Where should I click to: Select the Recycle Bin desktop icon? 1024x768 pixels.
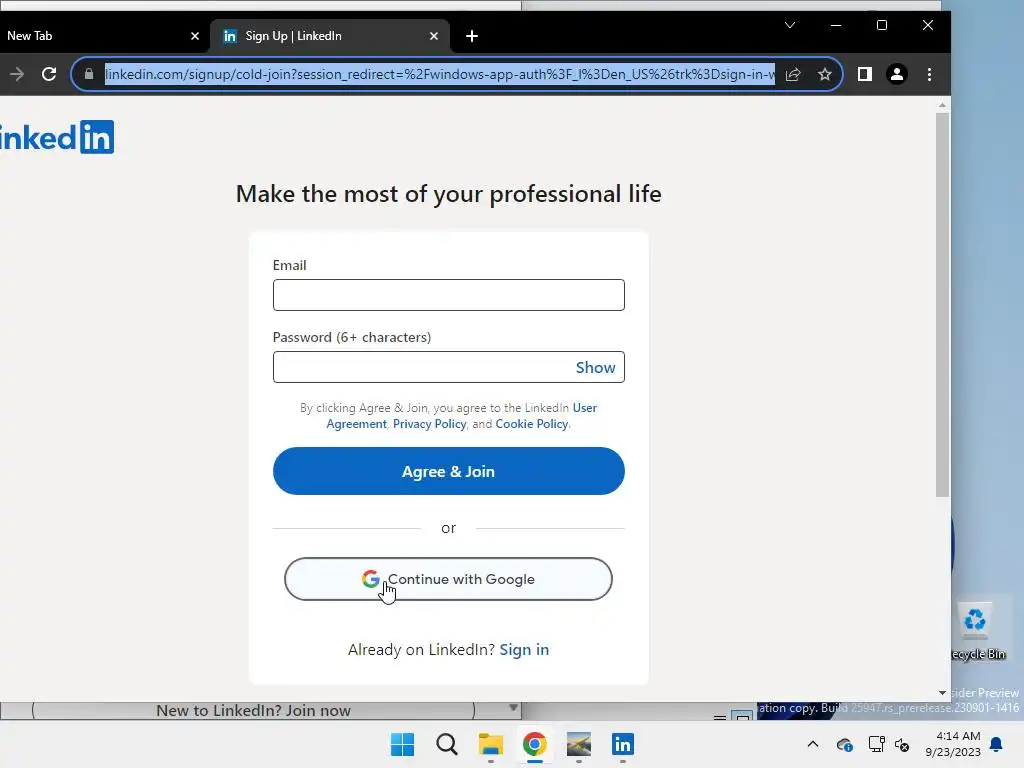click(978, 631)
